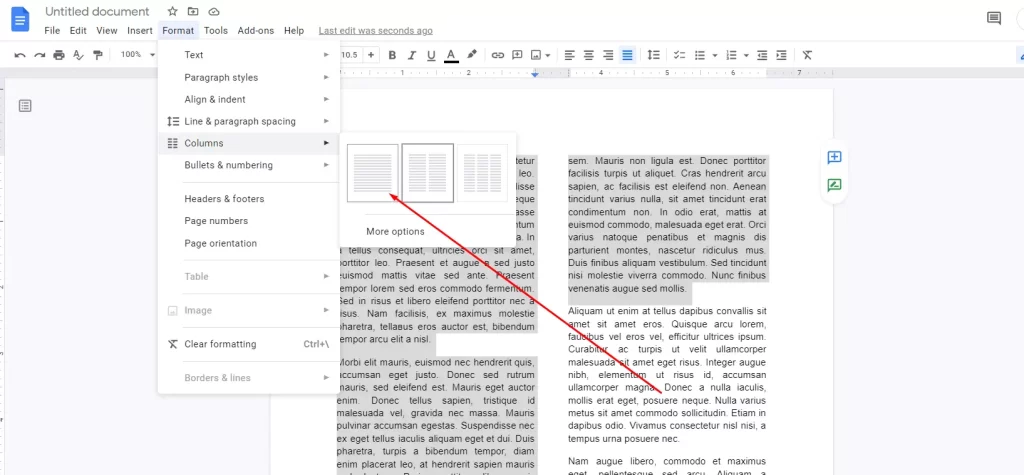Screen dimensions: 1024x475
Task: Click the Google Docs home icon
Action: click(20, 20)
